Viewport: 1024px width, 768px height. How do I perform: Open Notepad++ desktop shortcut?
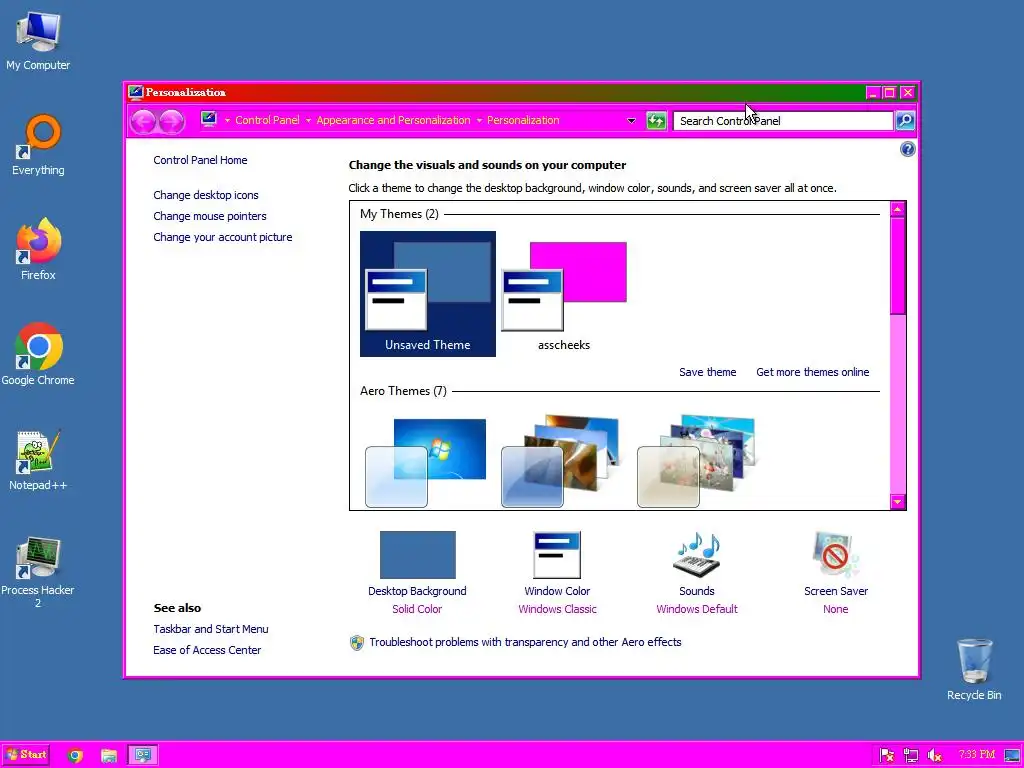tap(38, 460)
